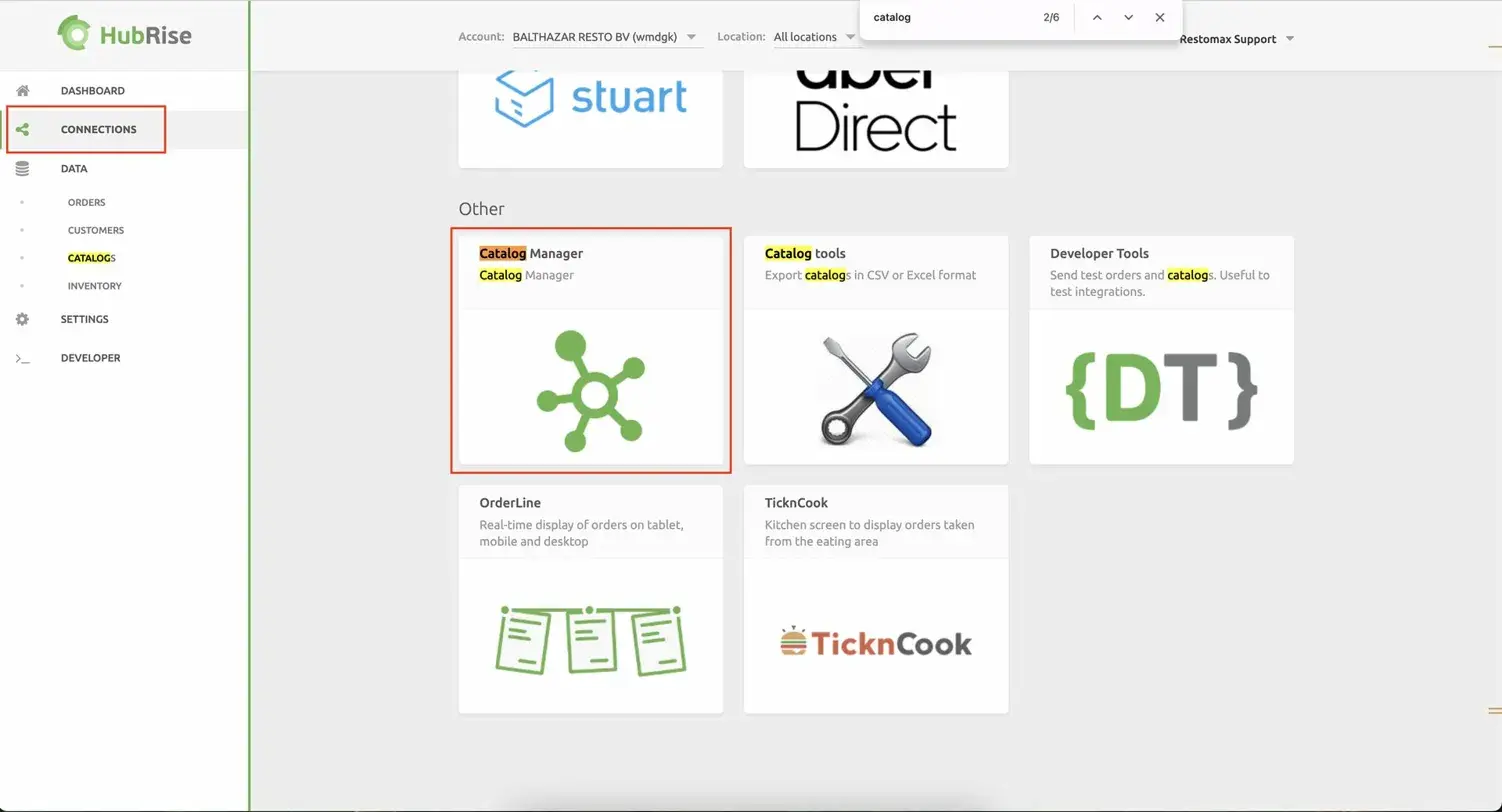Screen dimensions: 1502x812
Task: Select the OrderLine app card
Action: point(590,598)
